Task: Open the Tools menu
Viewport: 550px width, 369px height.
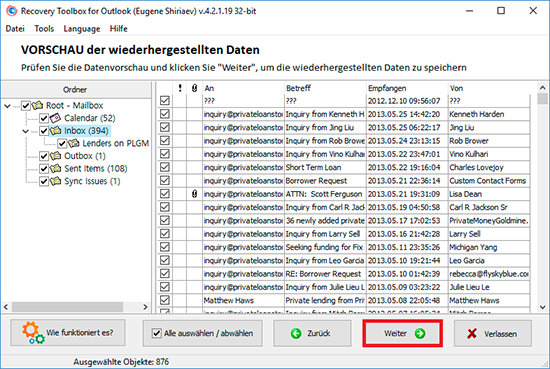Action: click(x=44, y=29)
